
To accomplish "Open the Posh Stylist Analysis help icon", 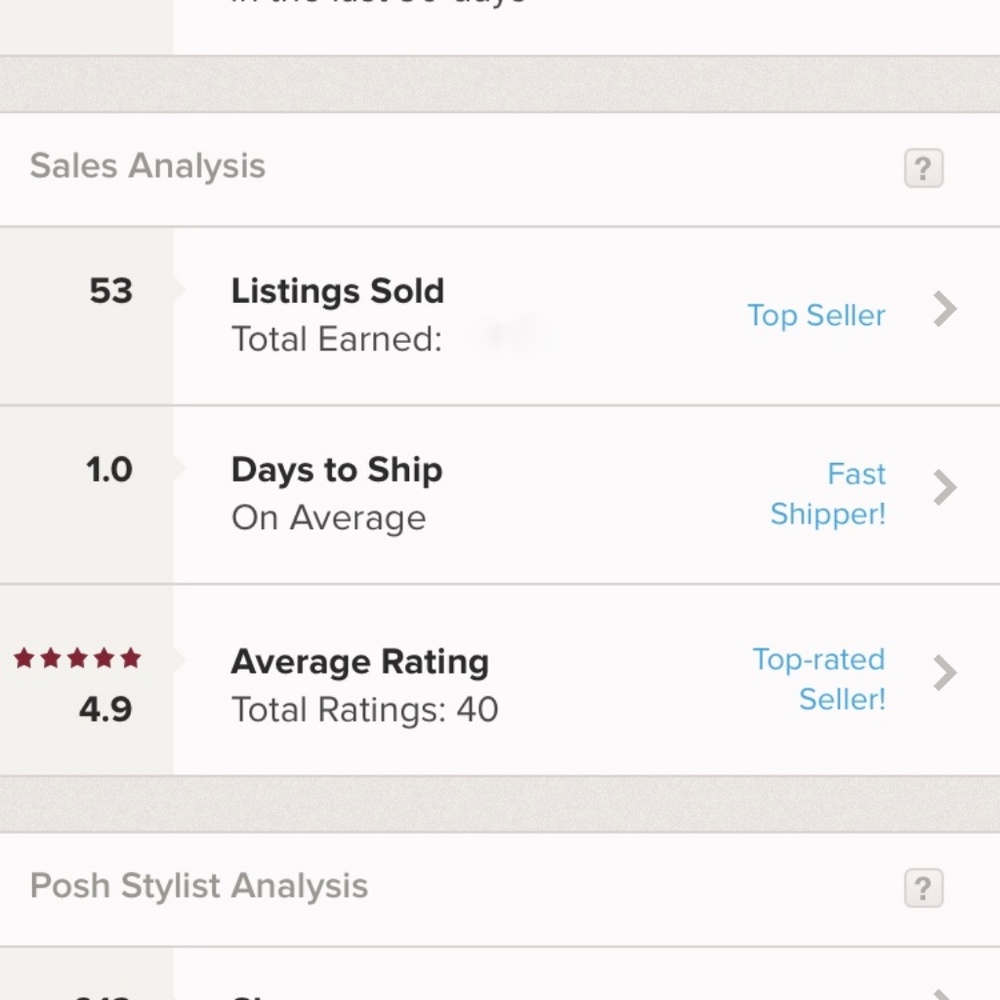I will pos(922,888).
